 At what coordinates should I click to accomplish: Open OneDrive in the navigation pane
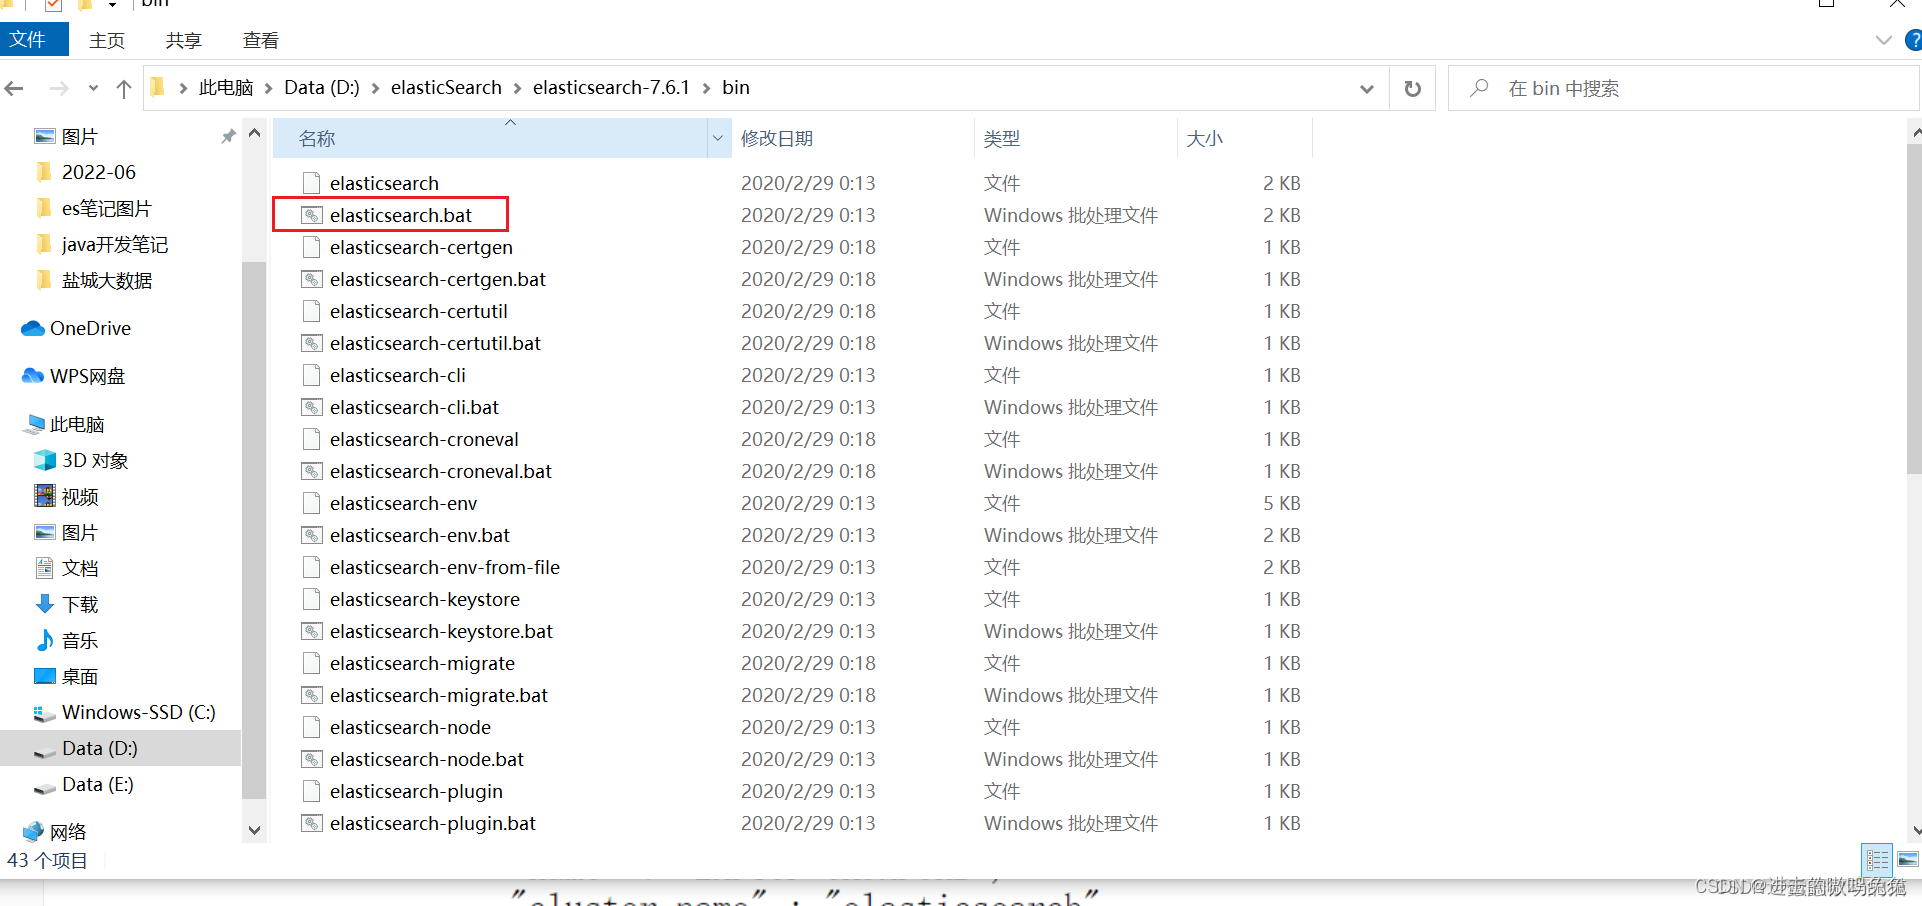tap(90, 328)
